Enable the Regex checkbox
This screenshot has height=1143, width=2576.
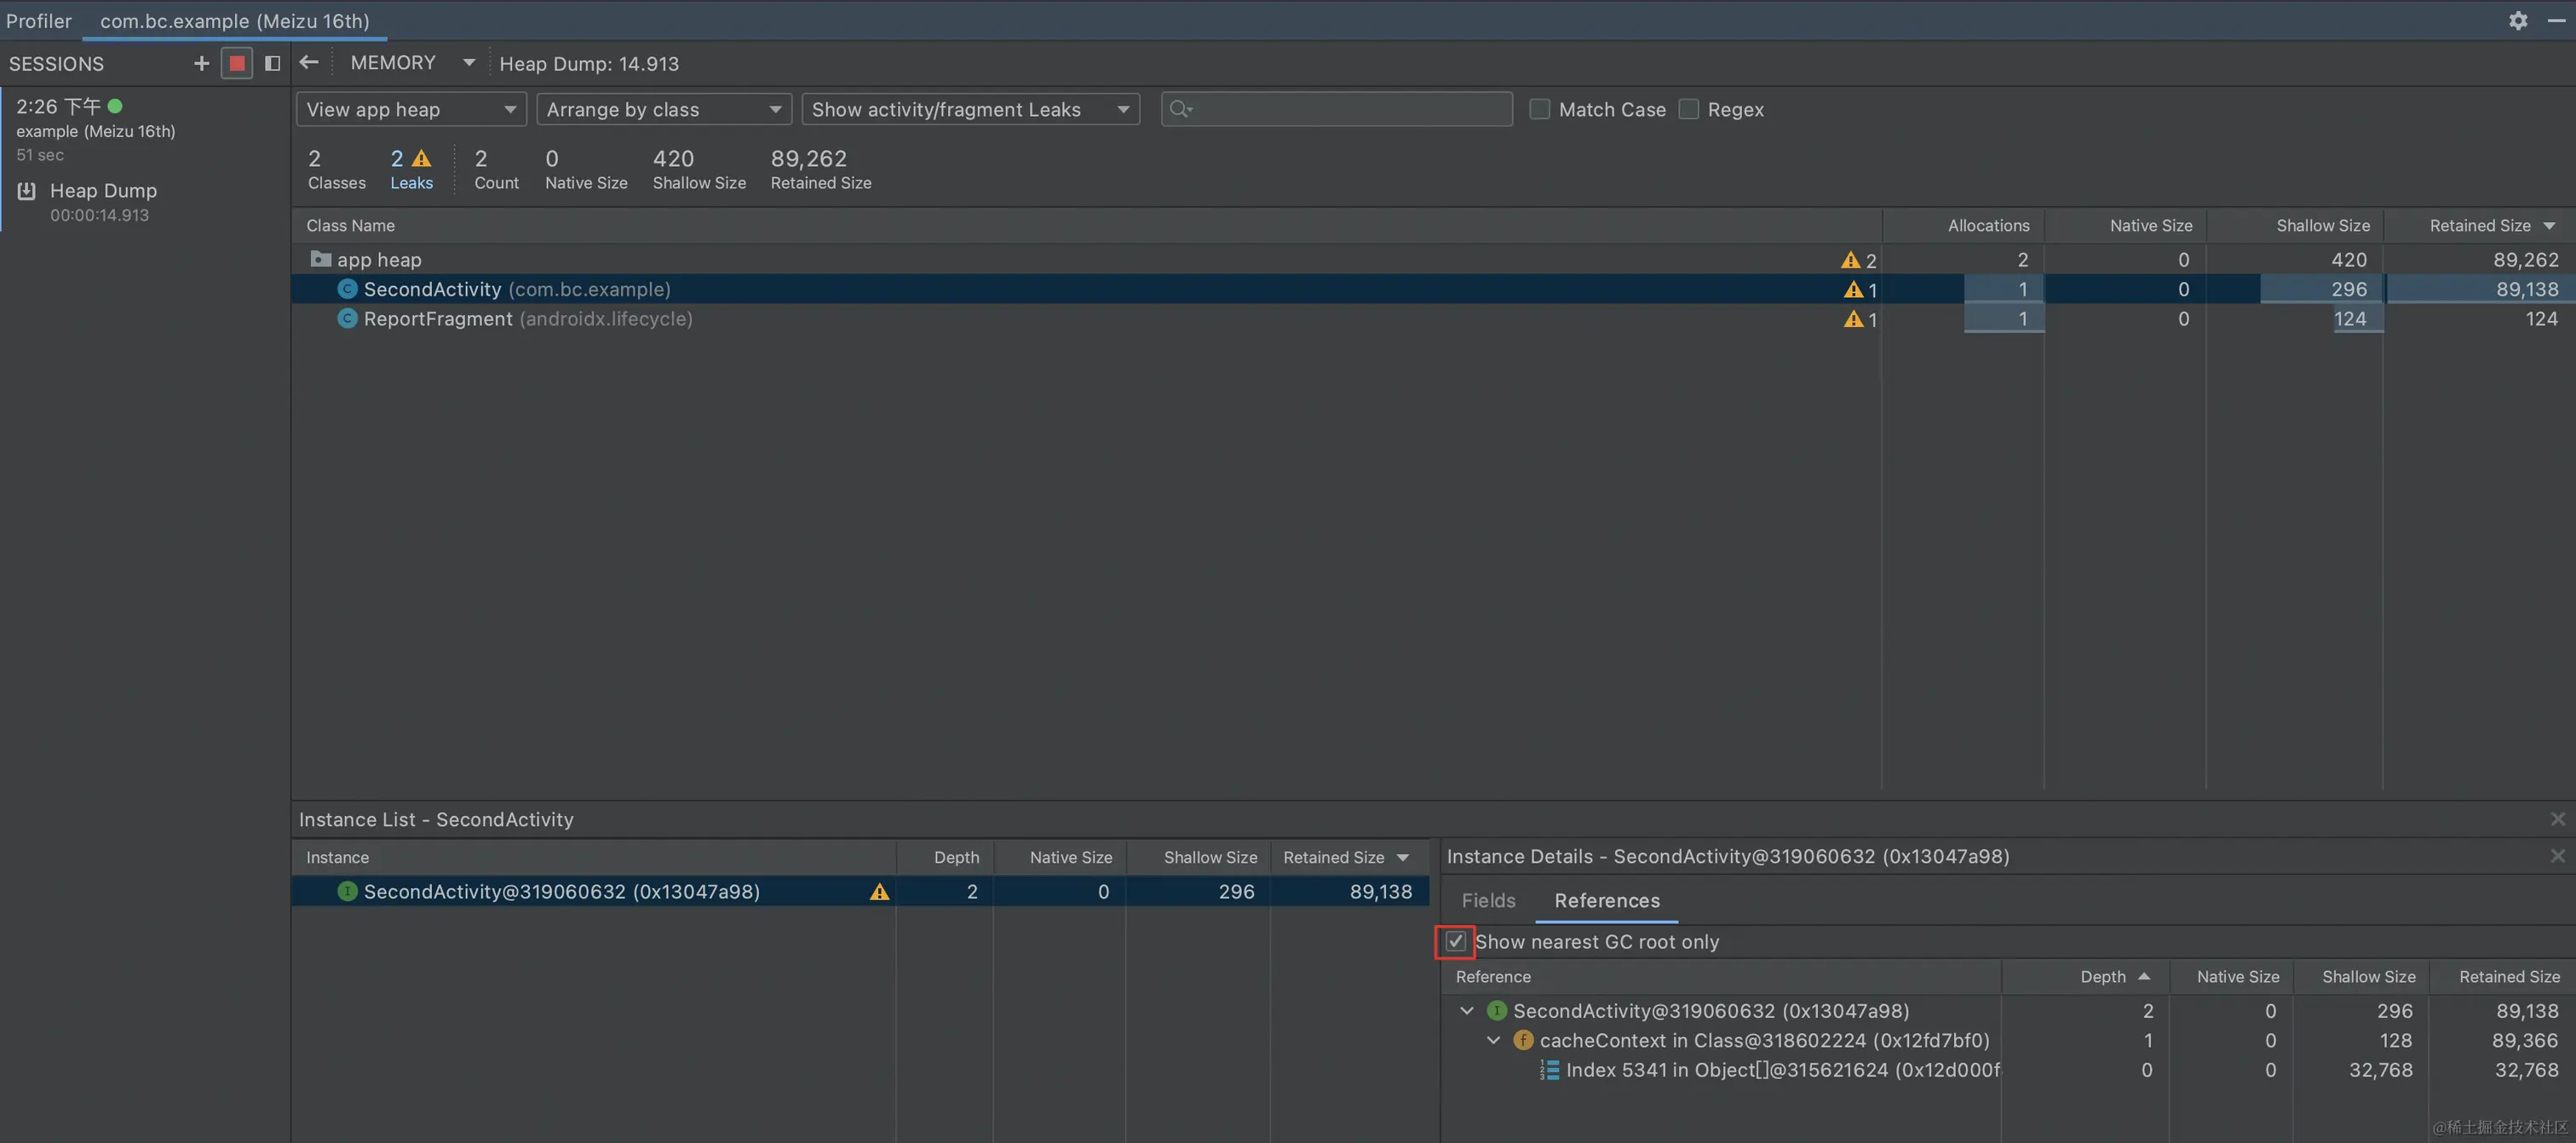pyautogui.click(x=1689, y=109)
